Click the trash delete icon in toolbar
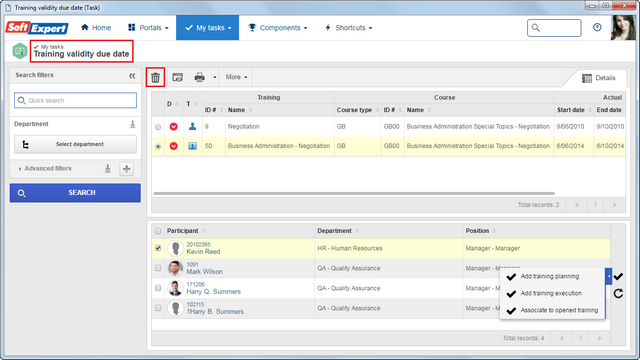The image size is (640, 360). [x=156, y=77]
